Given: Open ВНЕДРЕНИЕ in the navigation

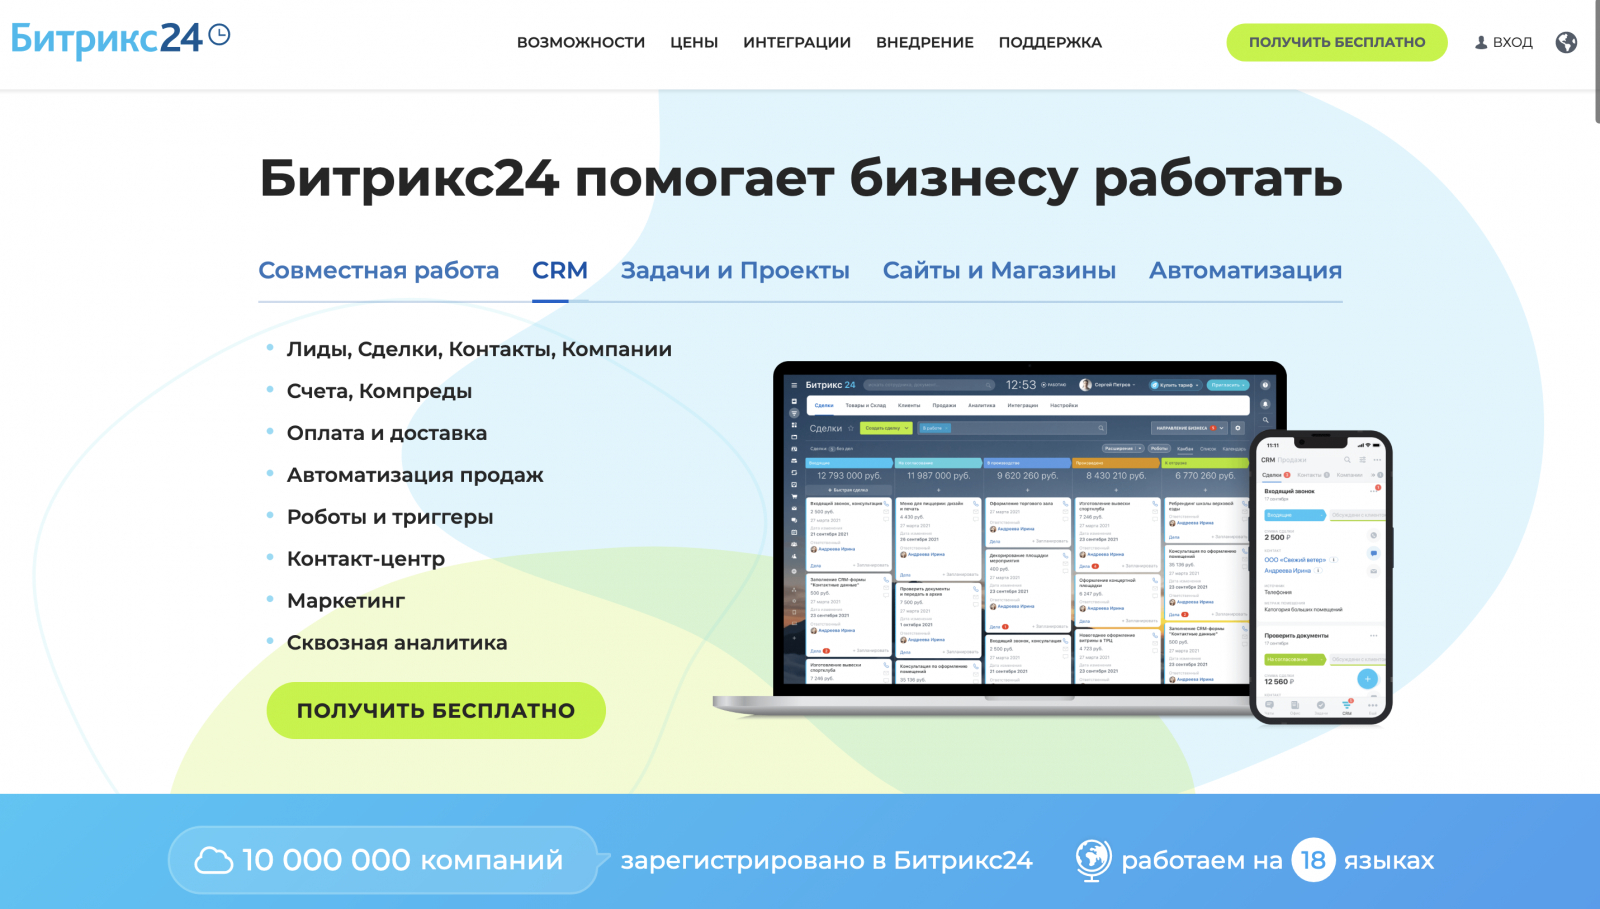Looking at the screenshot, I should point(925,43).
